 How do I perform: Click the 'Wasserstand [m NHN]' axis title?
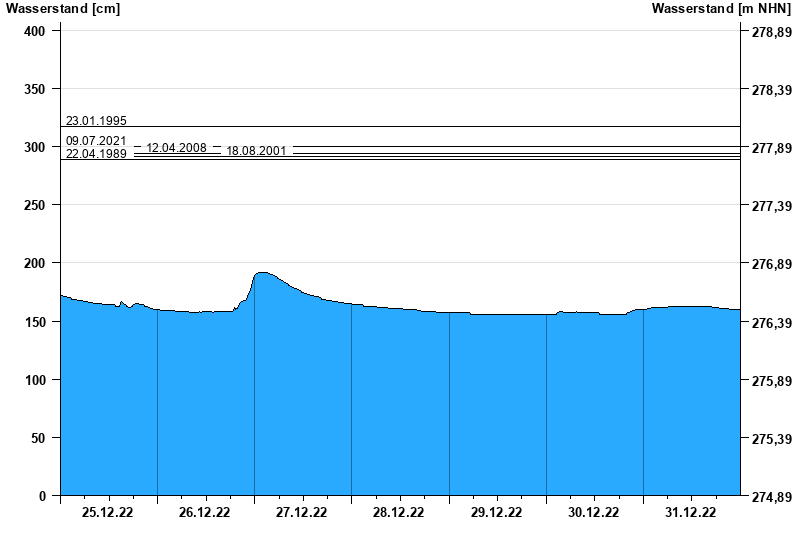coord(721,9)
